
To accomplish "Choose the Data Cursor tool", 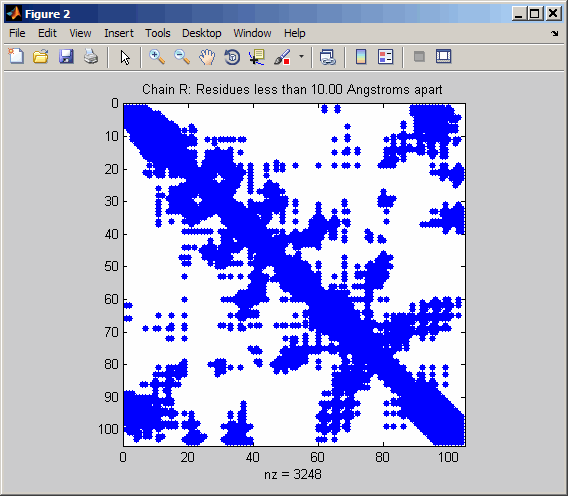I will click(x=257, y=57).
